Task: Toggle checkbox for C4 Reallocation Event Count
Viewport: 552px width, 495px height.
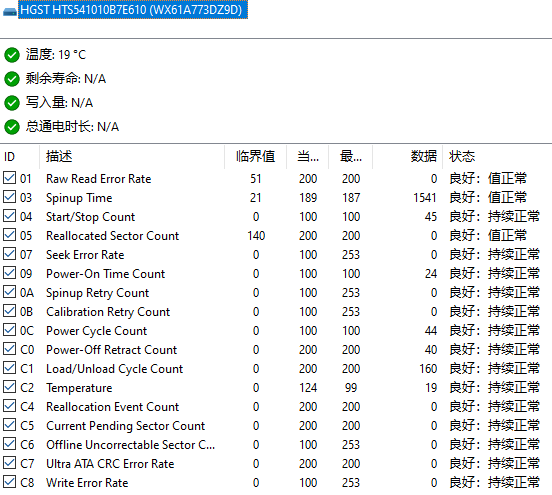Action: pyautogui.click(x=10, y=406)
